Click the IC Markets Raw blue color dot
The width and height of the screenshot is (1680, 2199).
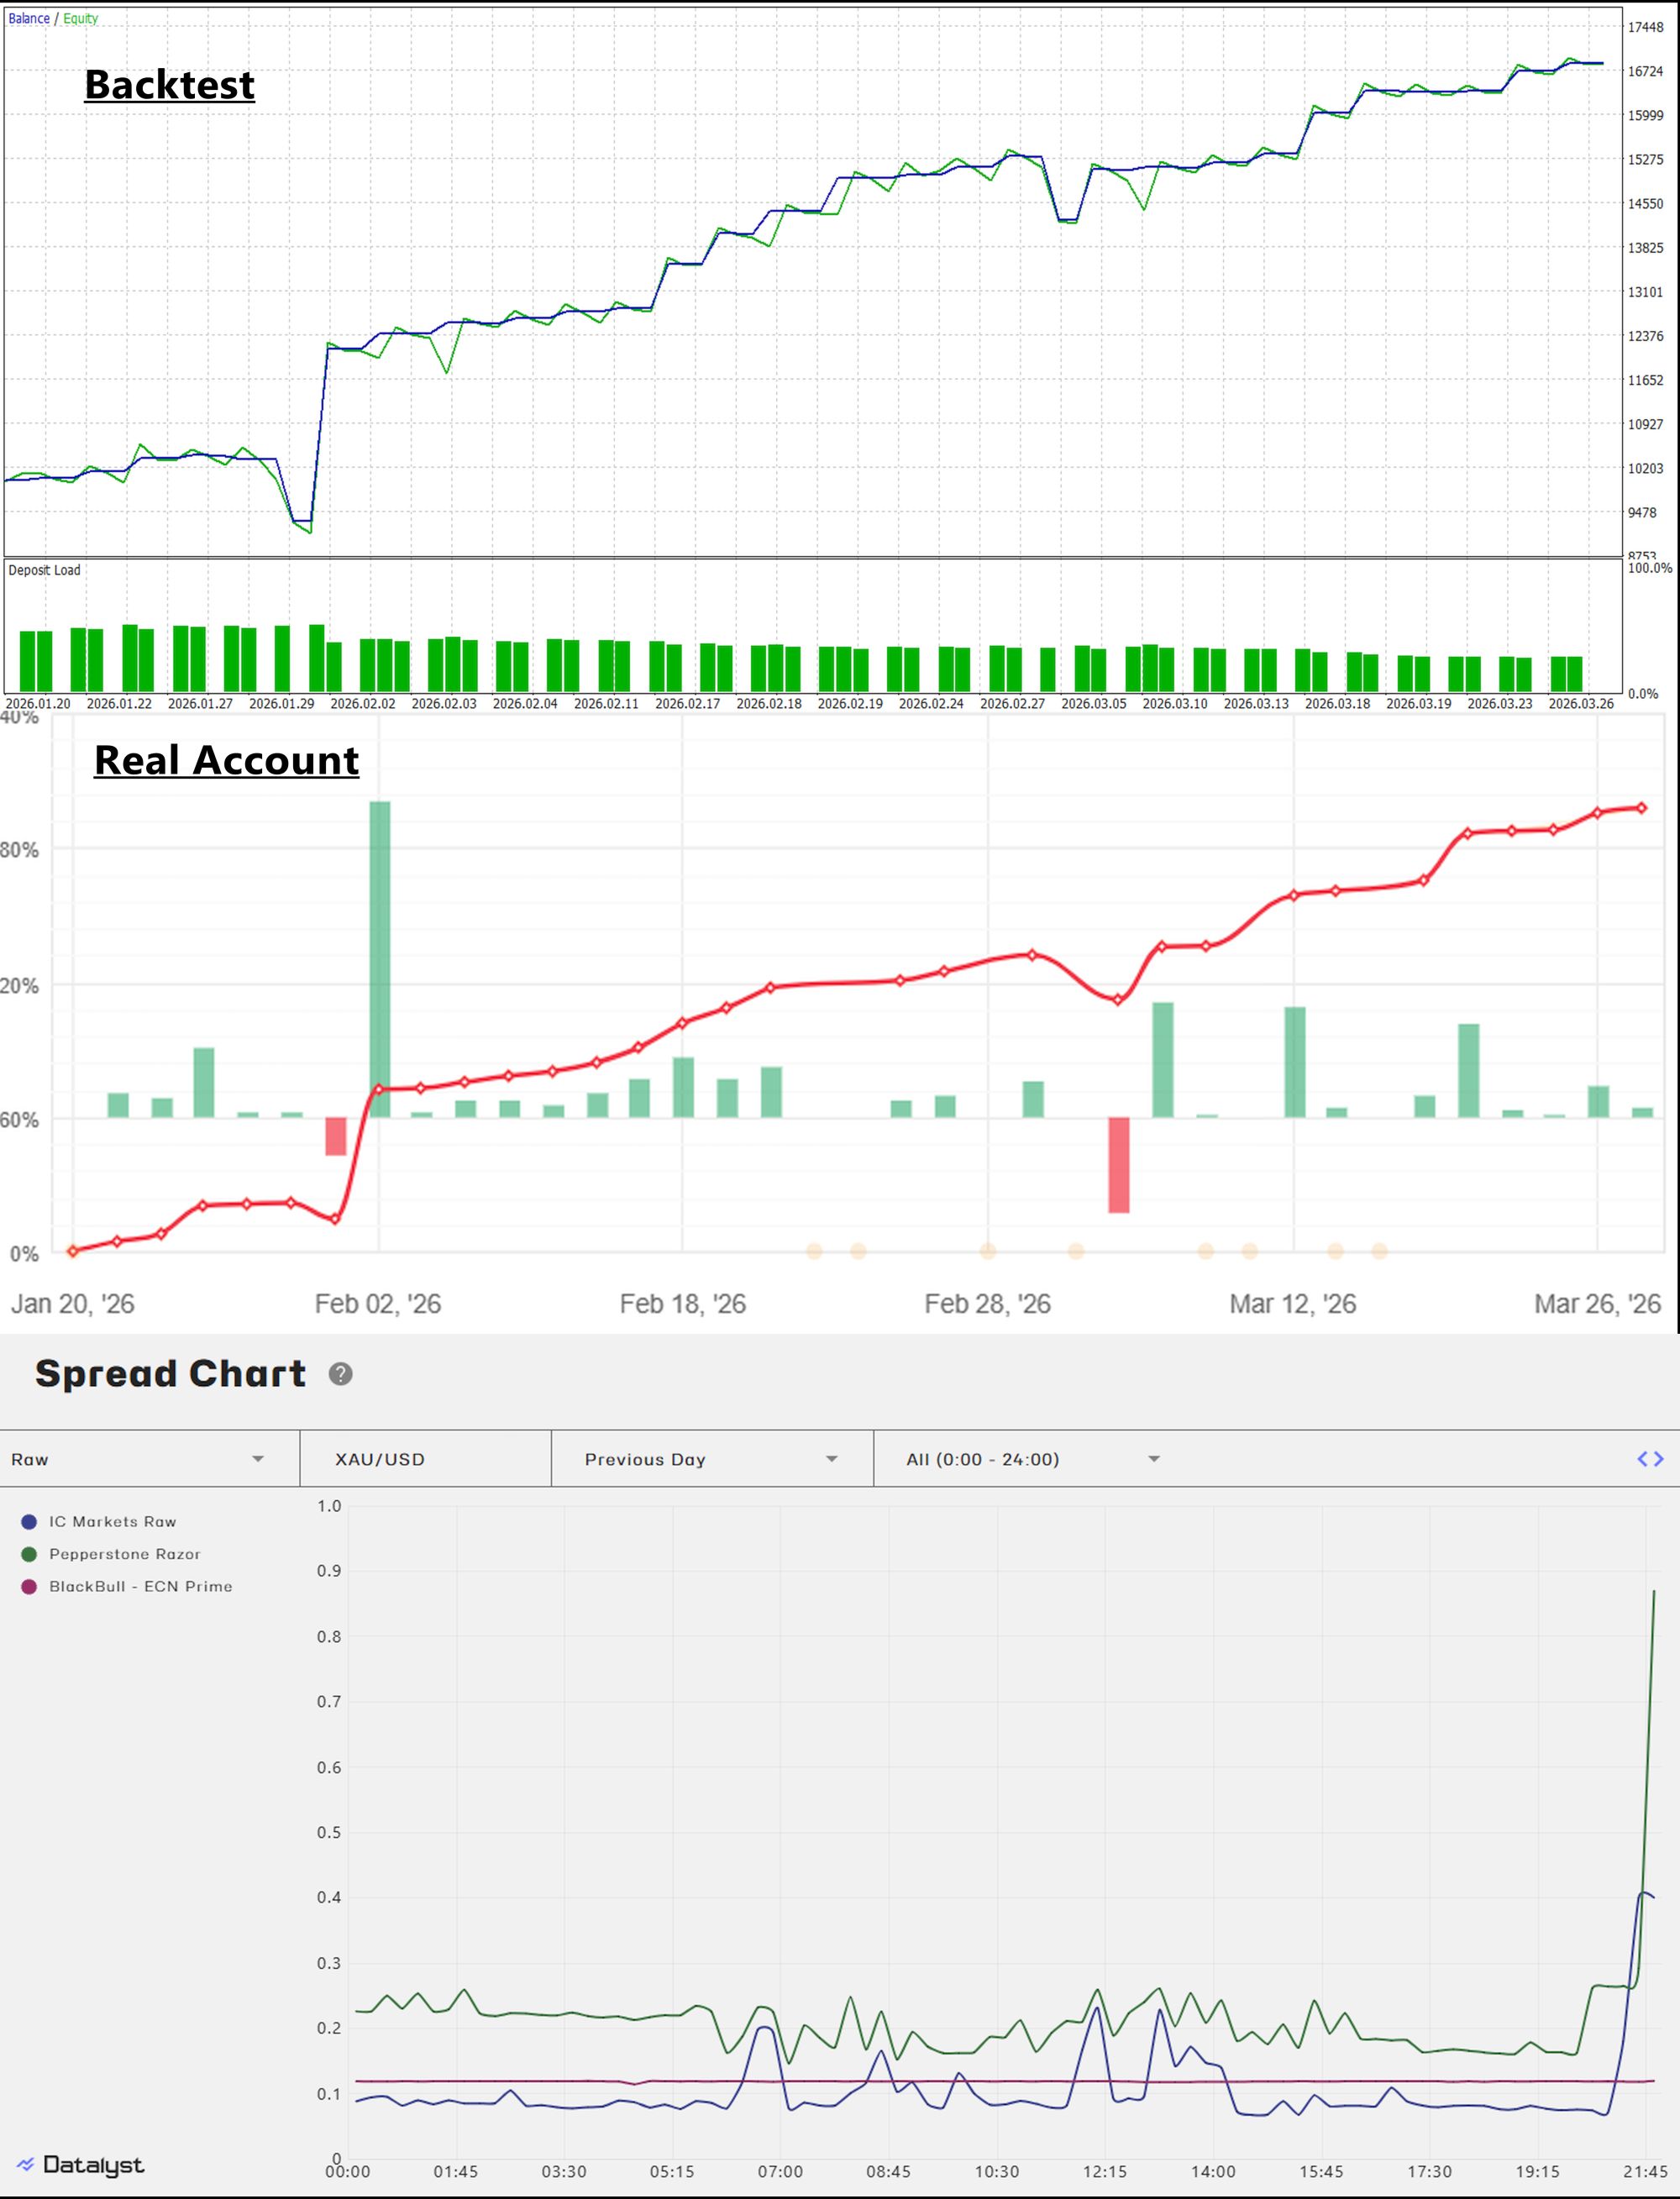(x=29, y=1521)
